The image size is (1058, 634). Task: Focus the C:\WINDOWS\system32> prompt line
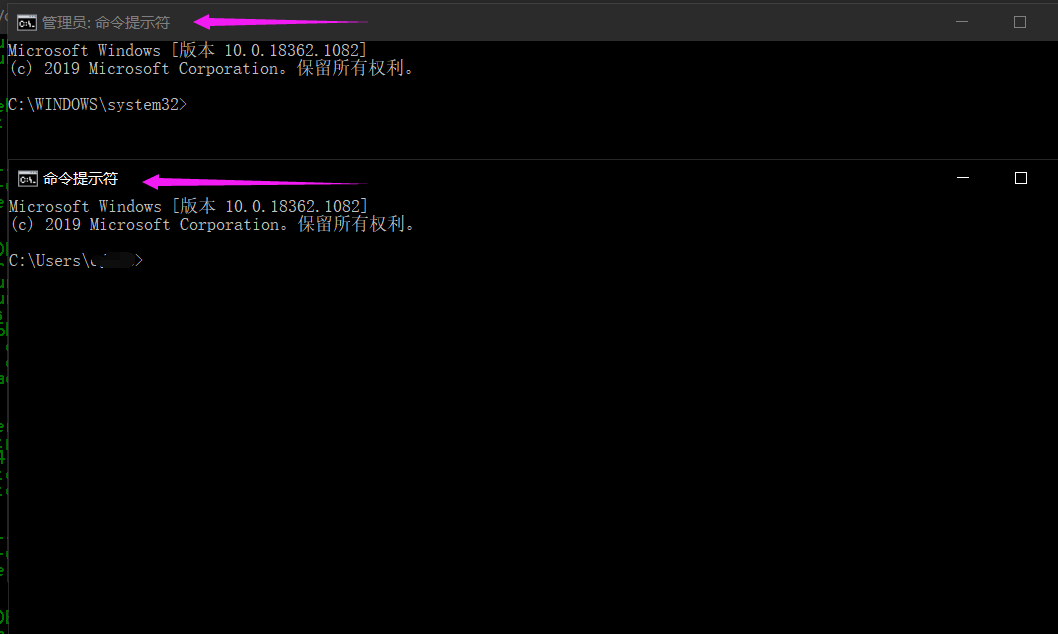click(x=96, y=104)
